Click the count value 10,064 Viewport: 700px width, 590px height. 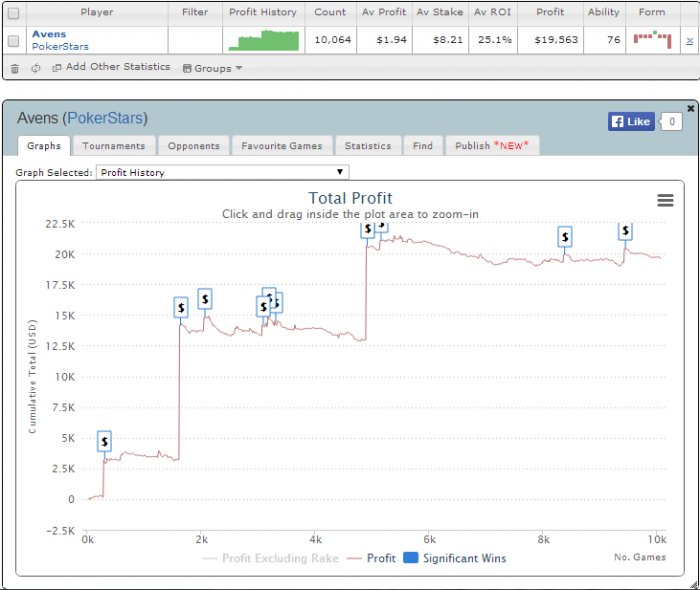pyautogui.click(x=333, y=40)
